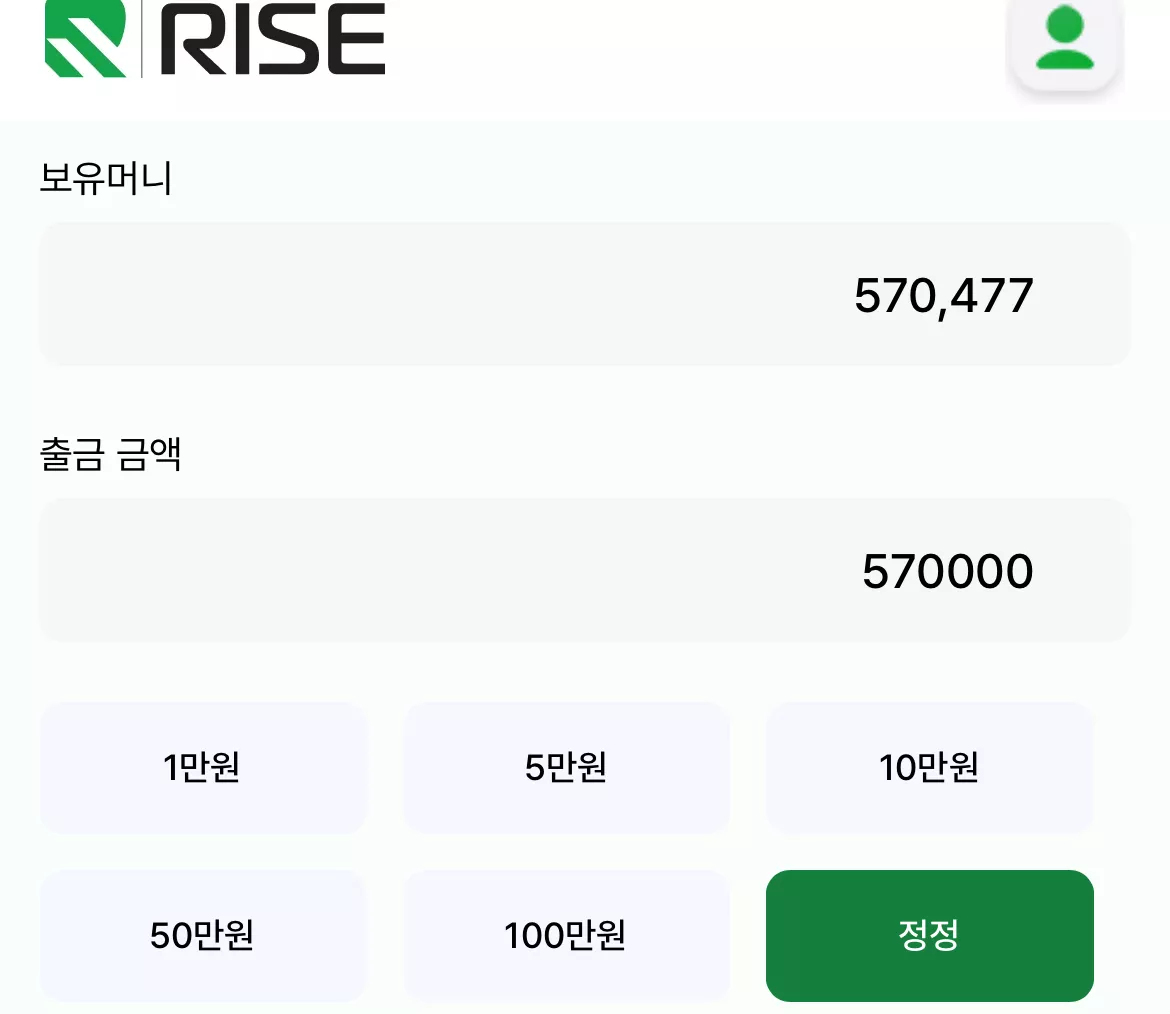
Task: Open the user profile icon
Action: pyautogui.click(x=1065, y=37)
